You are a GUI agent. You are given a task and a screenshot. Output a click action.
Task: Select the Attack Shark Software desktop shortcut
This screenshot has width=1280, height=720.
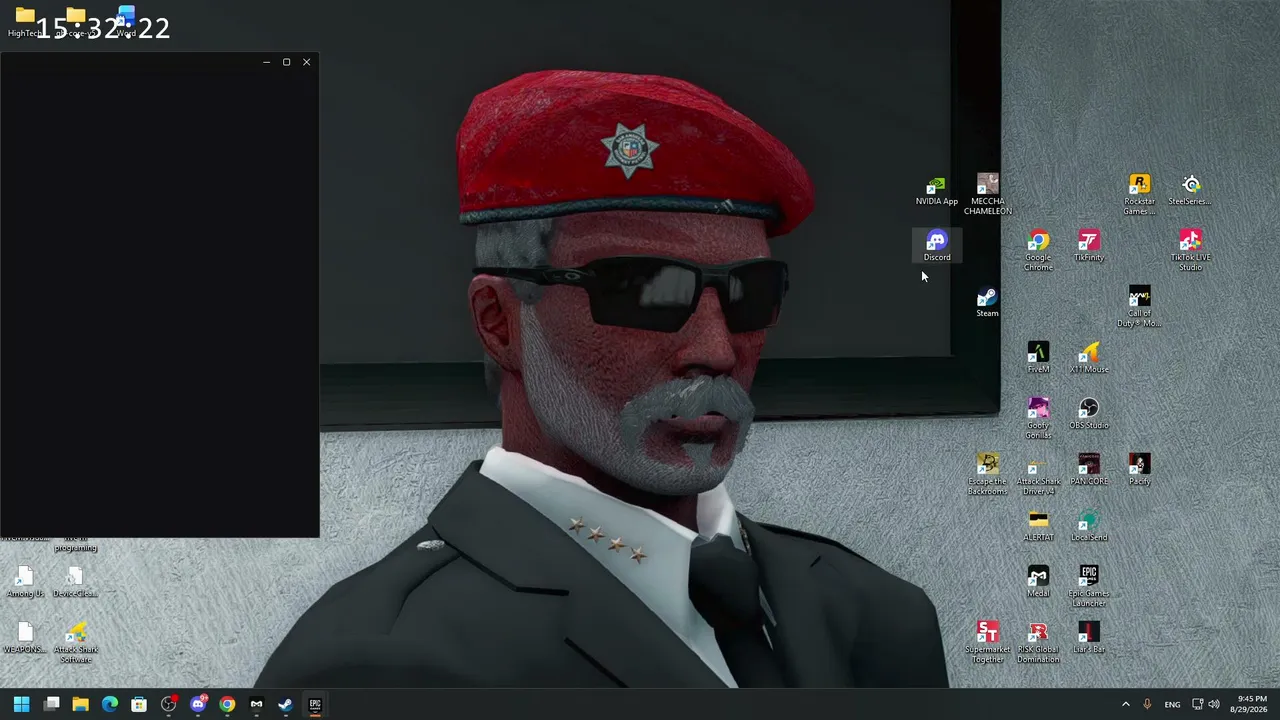pos(75,643)
